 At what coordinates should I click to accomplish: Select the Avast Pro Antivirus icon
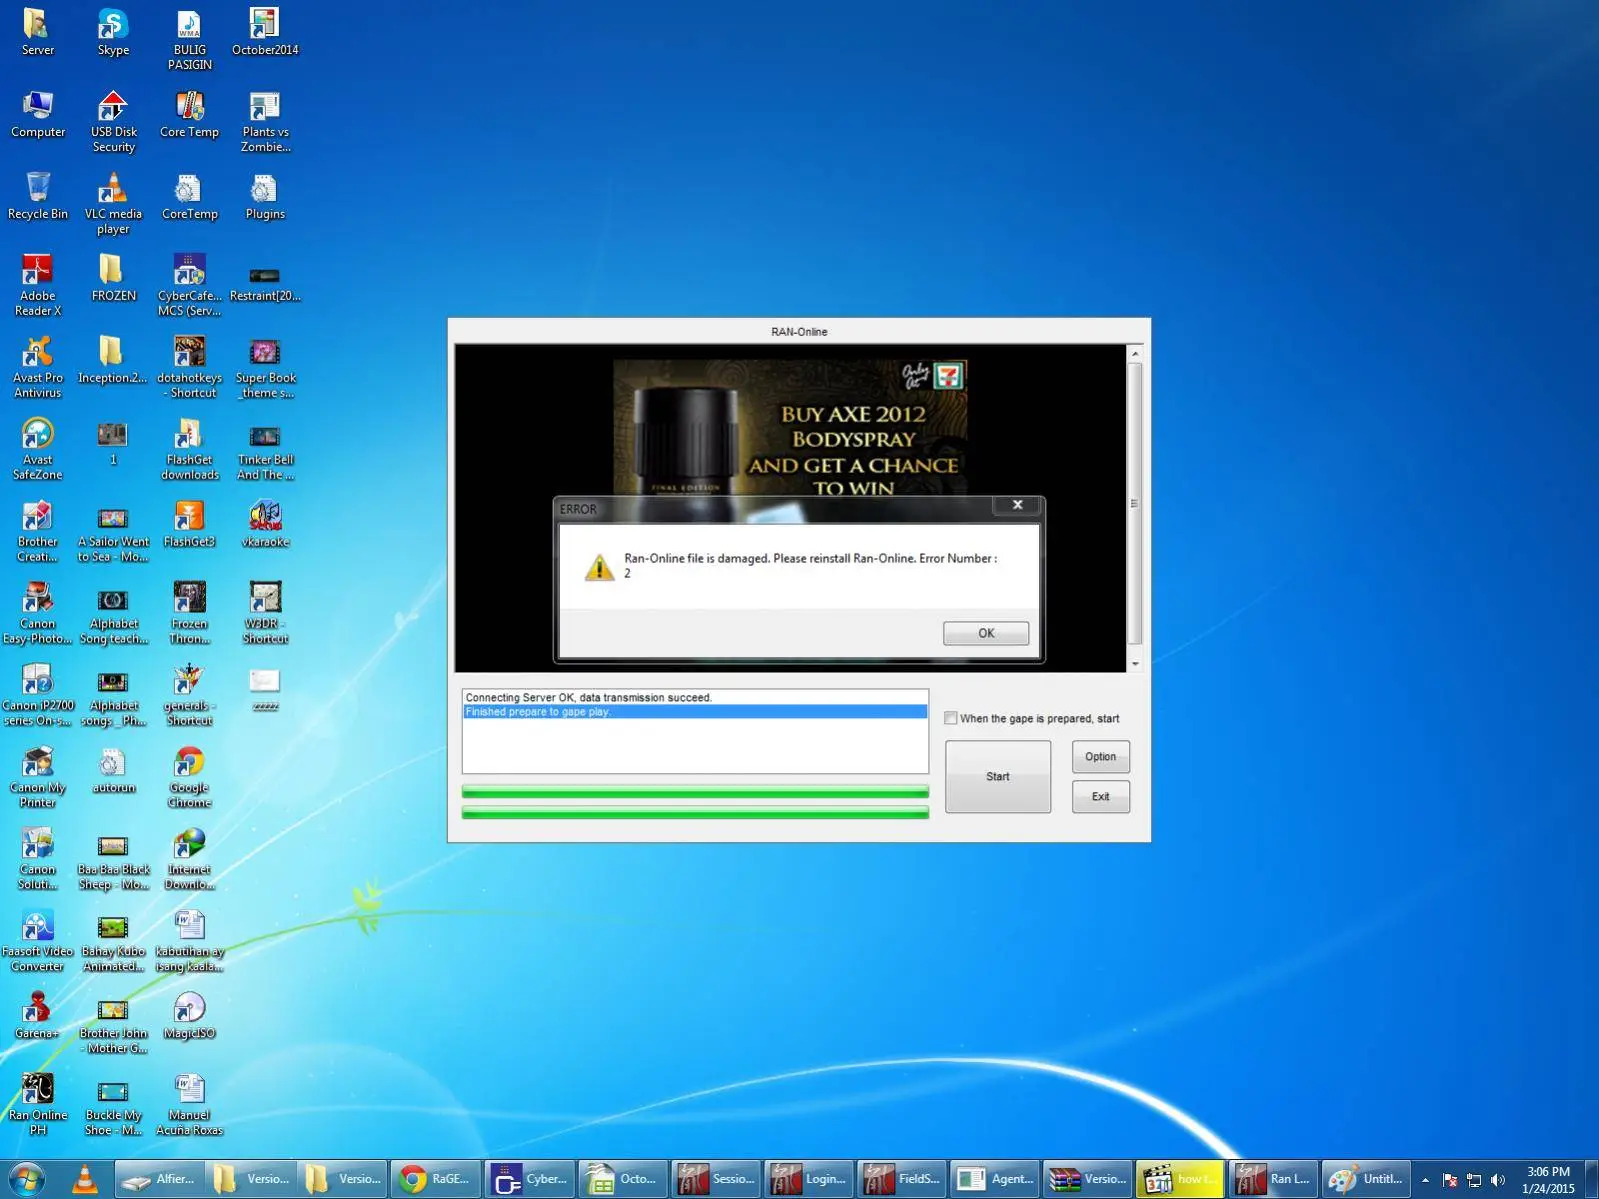click(x=38, y=367)
